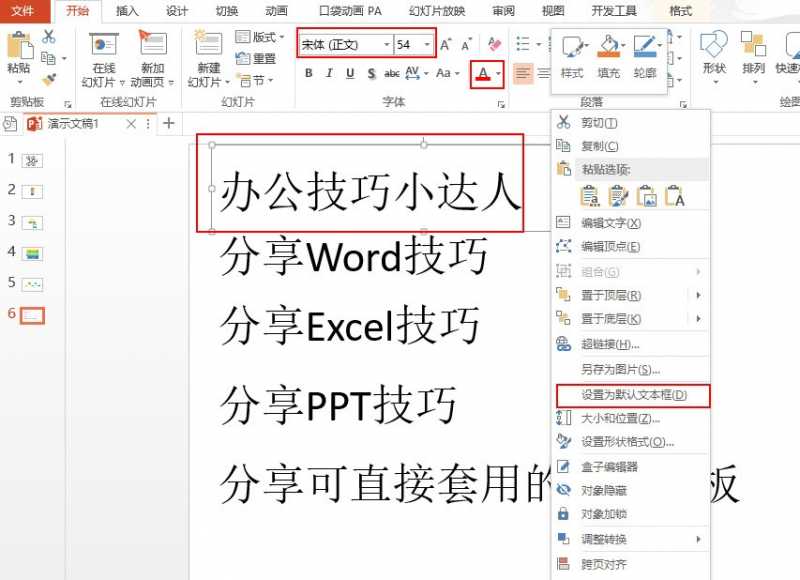The image size is (800, 580).
Task: Select the Format Painter brush icon
Action: point(49,79)
